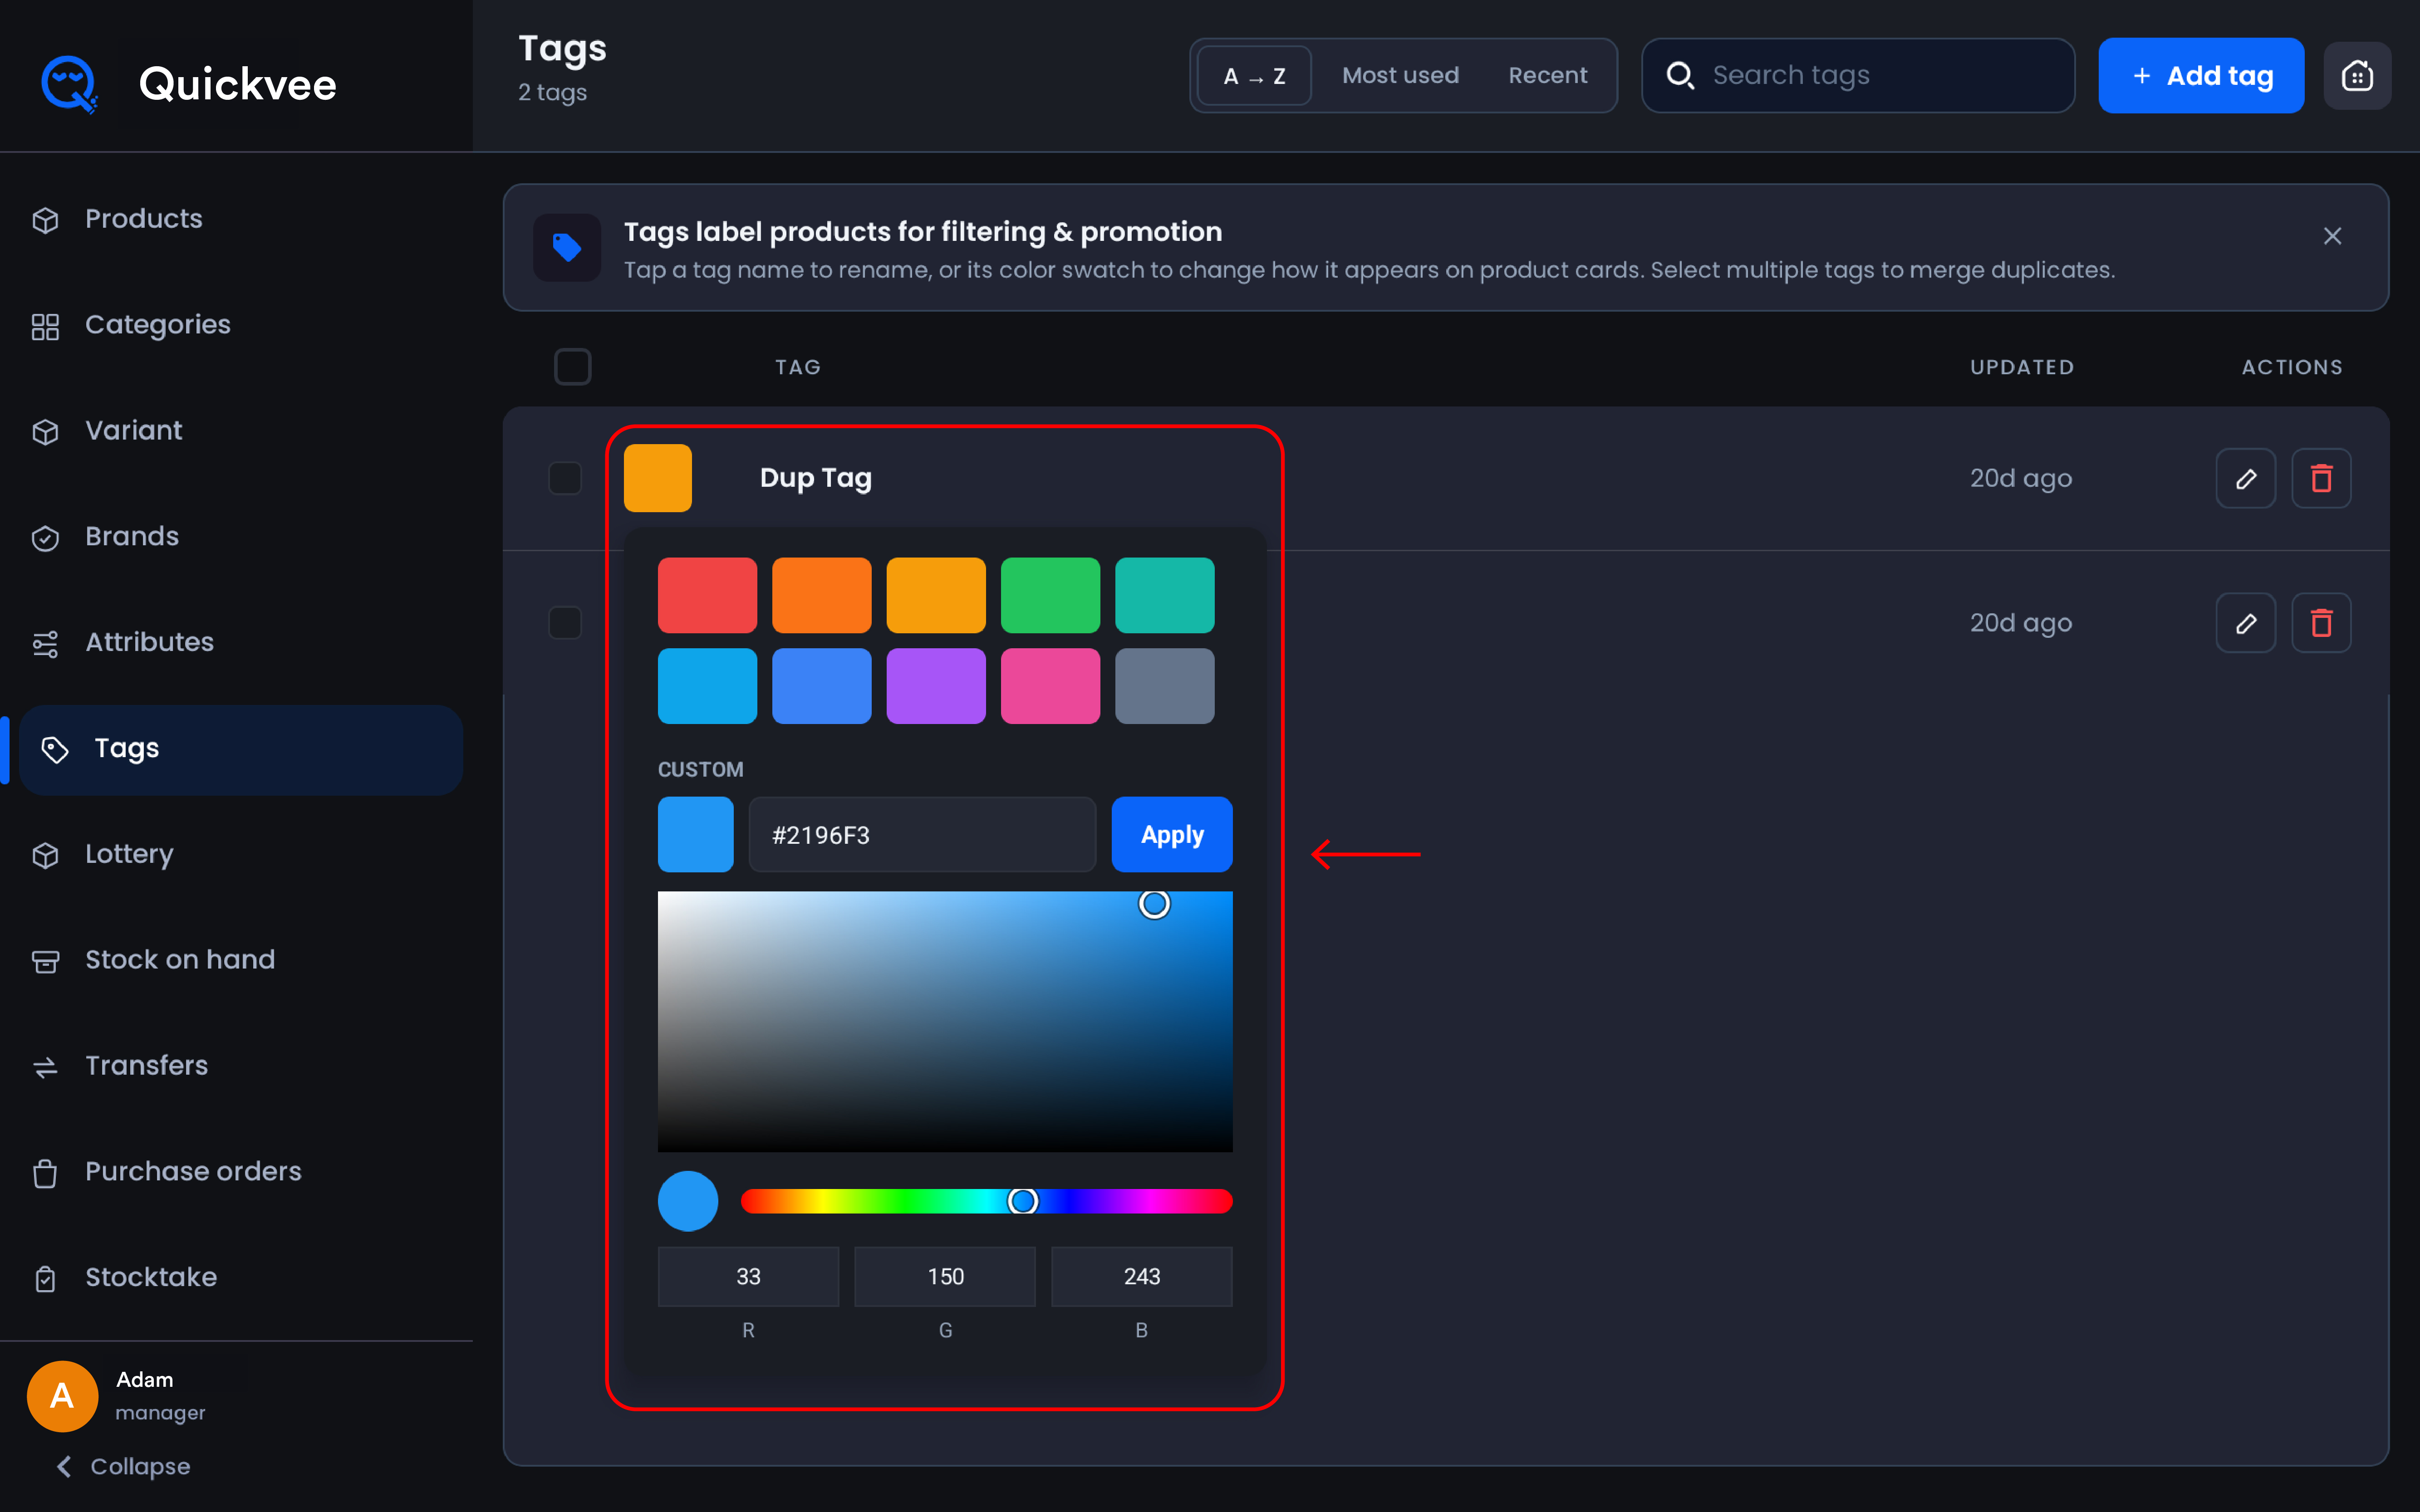The height and width of the screenshot is (1512, 2420).
Task: Pick the purple preset color
Action: click(x=936, y=686)
